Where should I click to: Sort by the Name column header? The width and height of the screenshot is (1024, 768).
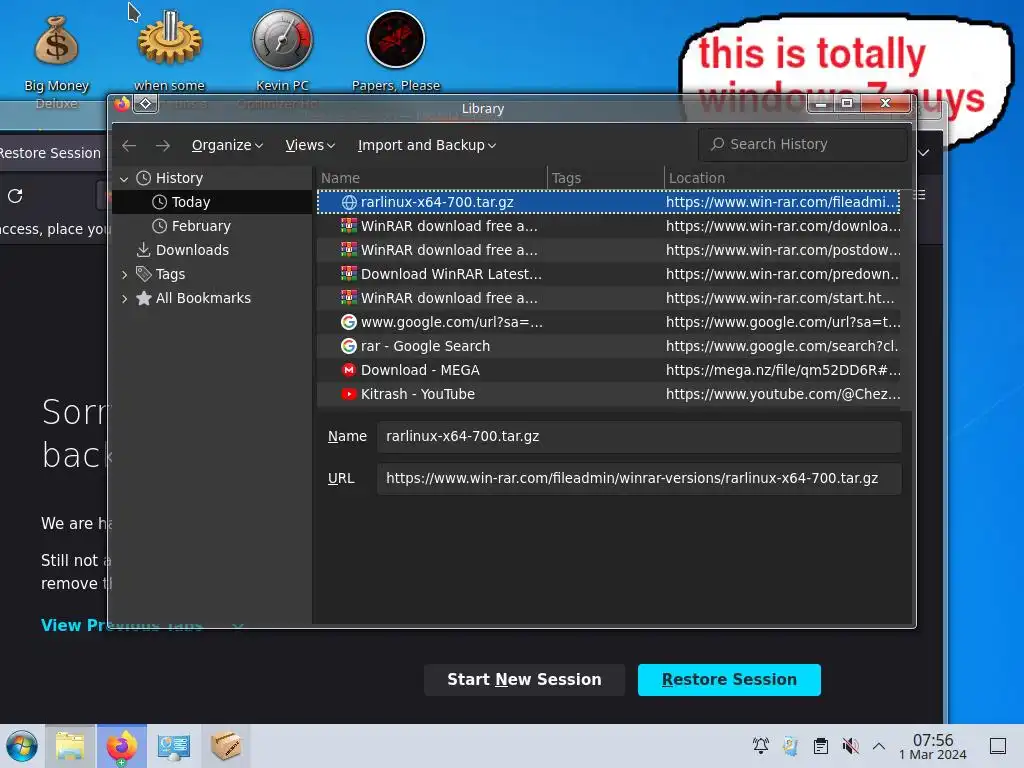(432, 178)
